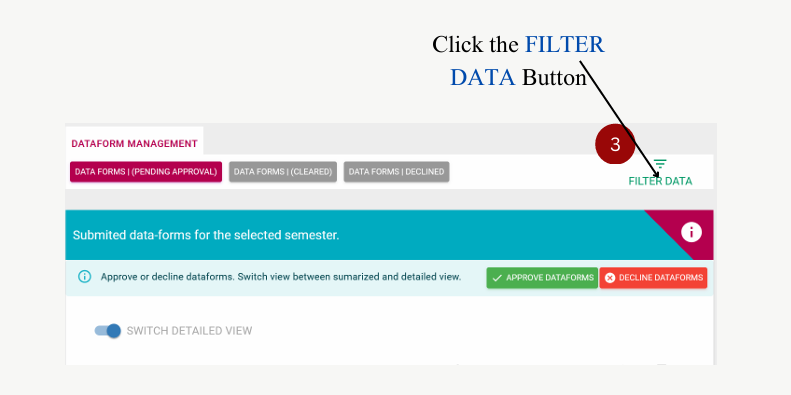Click the white info icon on magenta corner
The image size is (791, 395).
coord(691,232)
